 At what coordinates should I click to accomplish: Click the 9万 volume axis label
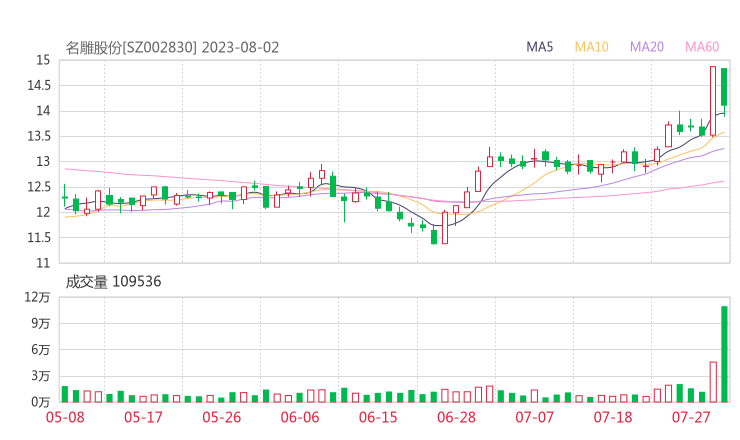tap(41, 323)
